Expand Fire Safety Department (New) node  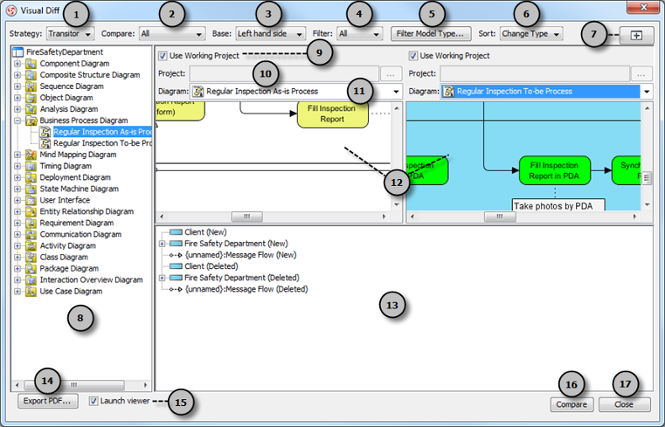tap(162, 244)
